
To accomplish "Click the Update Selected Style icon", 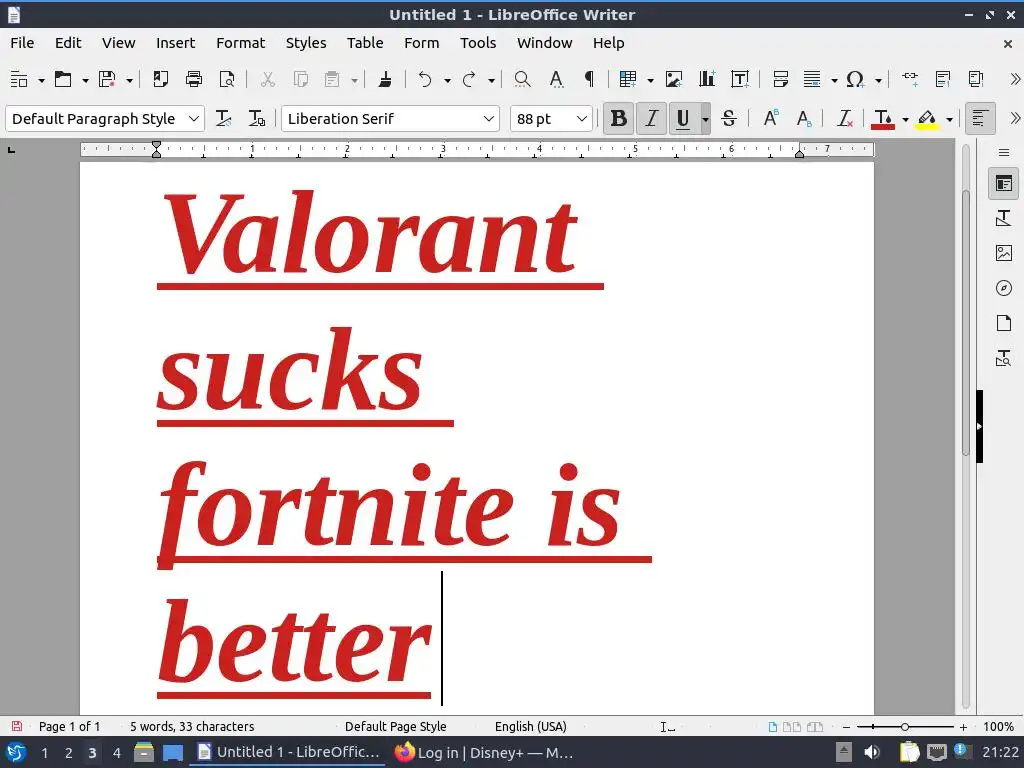I will point(224,119).
